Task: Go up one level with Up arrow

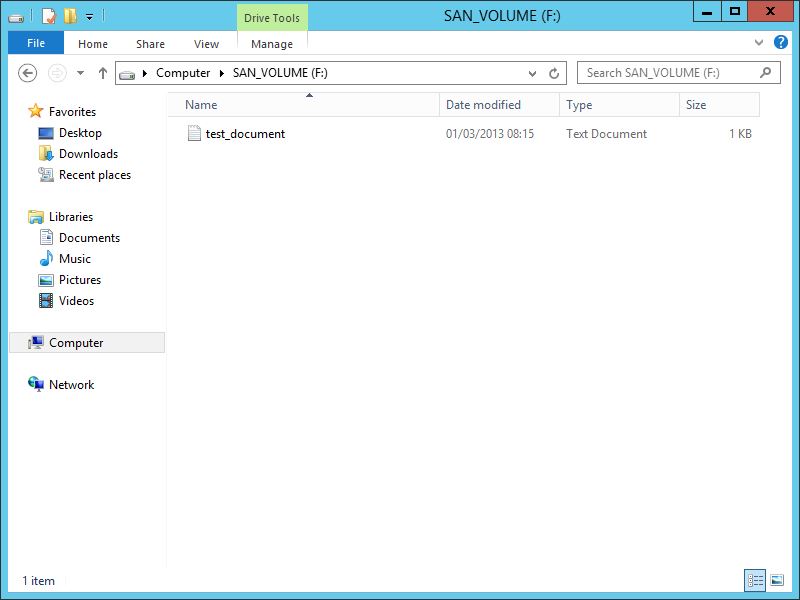Action: click(x=102, y=73)
